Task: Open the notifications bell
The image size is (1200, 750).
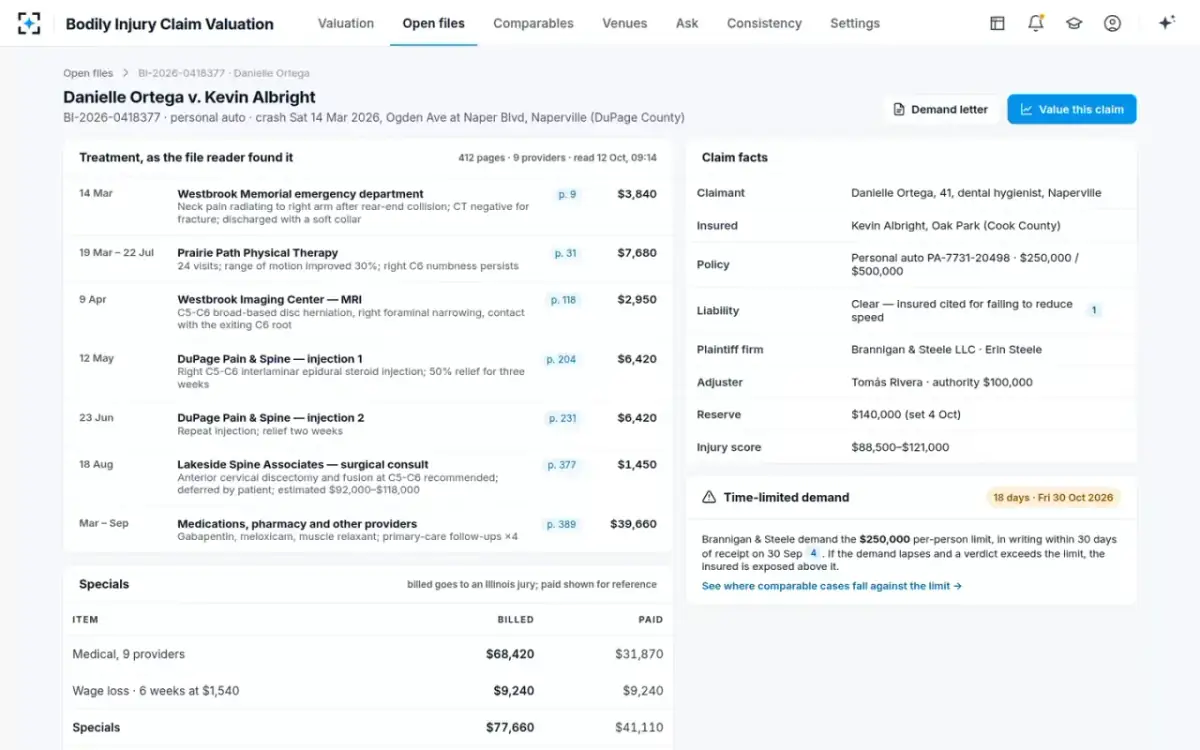Action: pos(1036,23)
